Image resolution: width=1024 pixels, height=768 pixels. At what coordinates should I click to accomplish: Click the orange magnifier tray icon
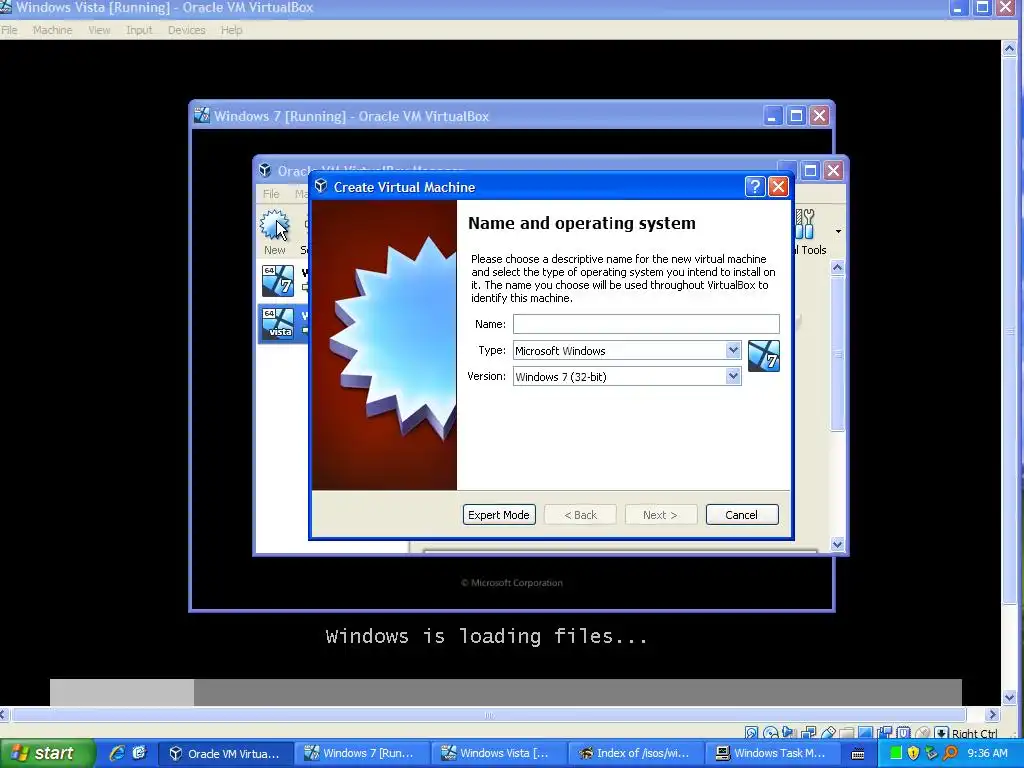[x=950, y=753]
